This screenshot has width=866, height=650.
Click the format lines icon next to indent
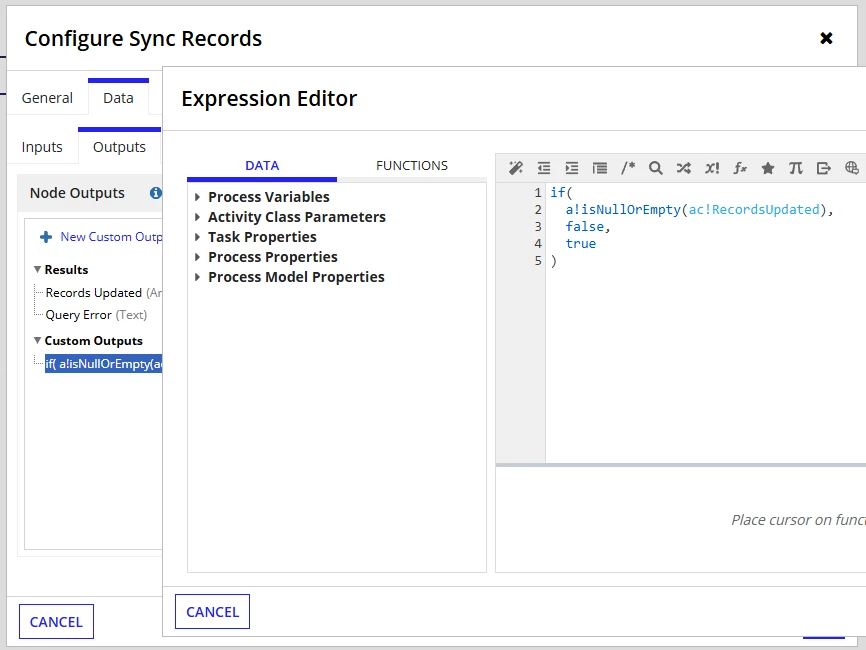(x=600, y=168)
